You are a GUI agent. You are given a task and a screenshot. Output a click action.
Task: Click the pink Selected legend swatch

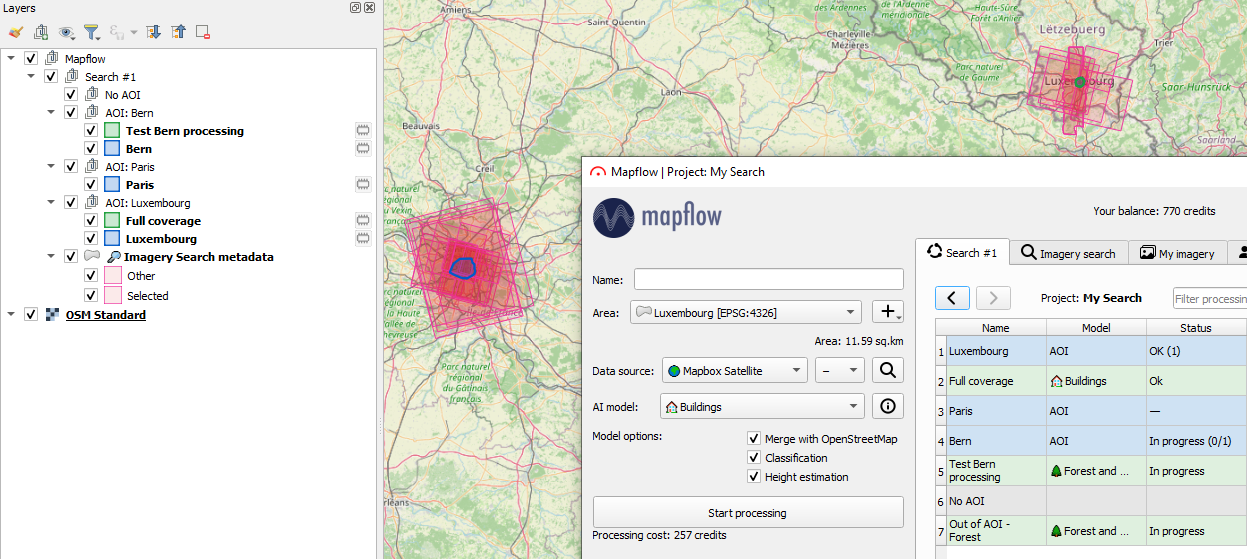click(112, 295)
